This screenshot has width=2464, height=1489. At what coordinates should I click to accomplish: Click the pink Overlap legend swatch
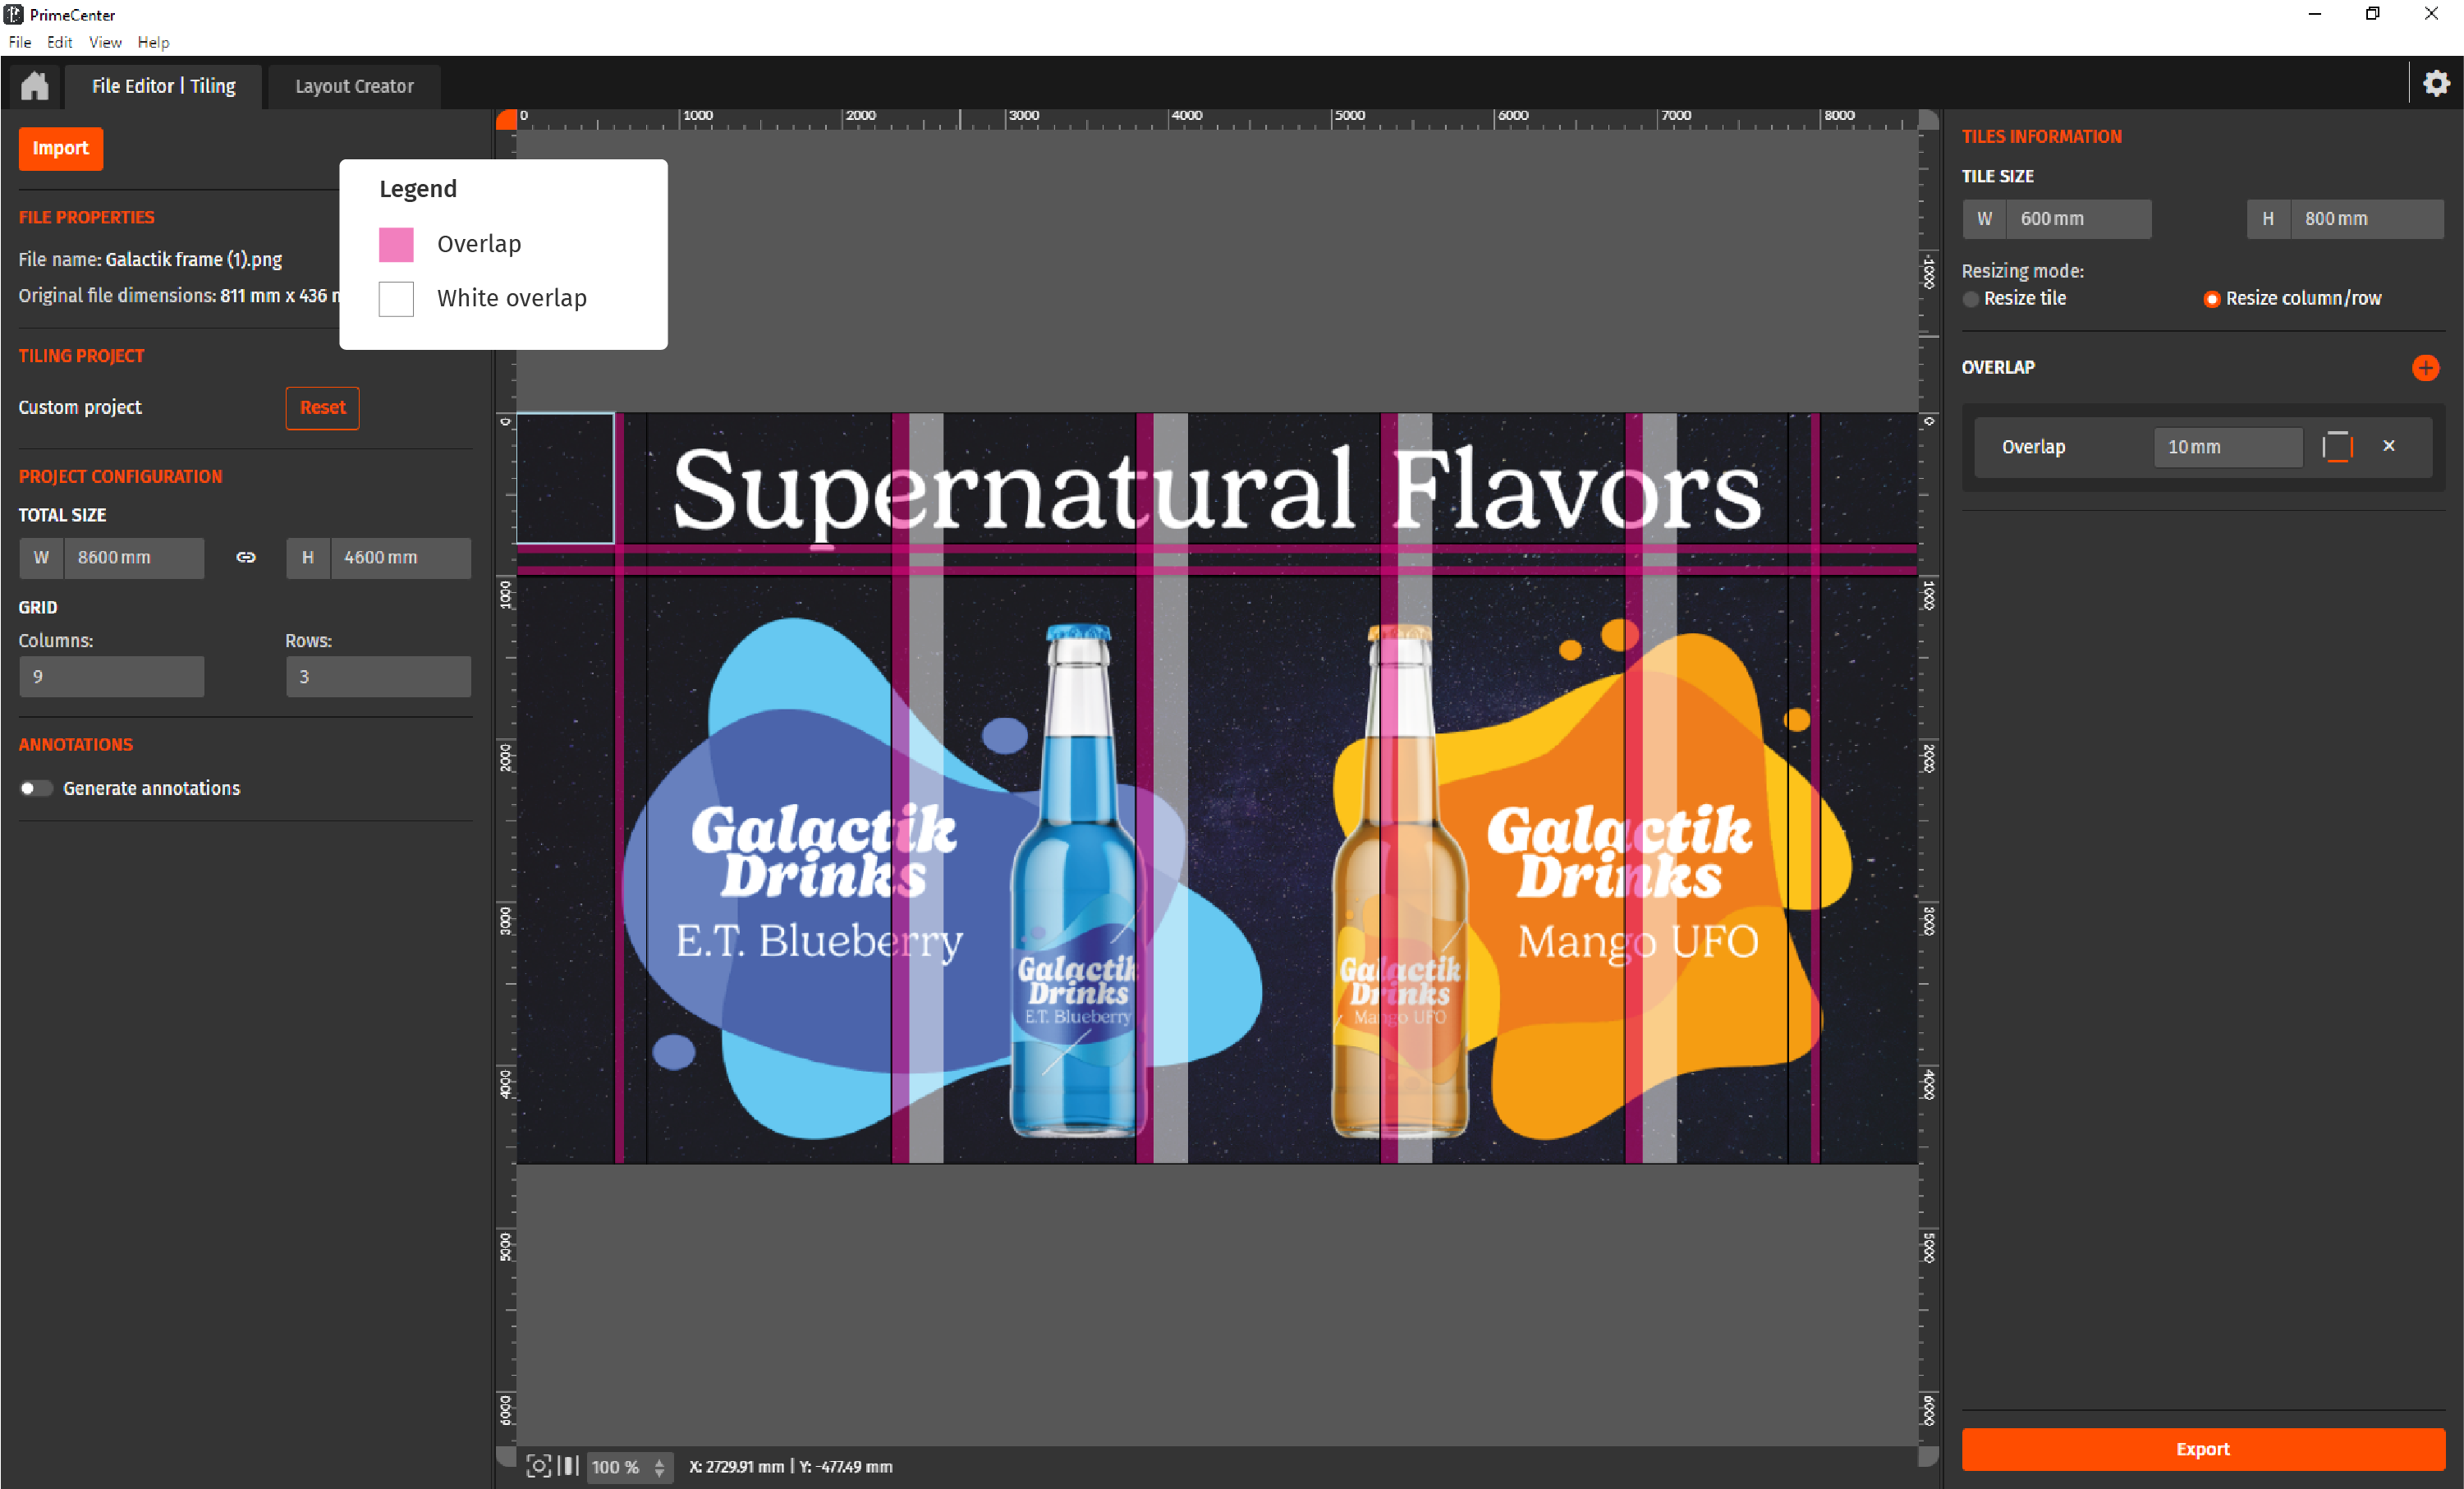[x=396, y=245]
